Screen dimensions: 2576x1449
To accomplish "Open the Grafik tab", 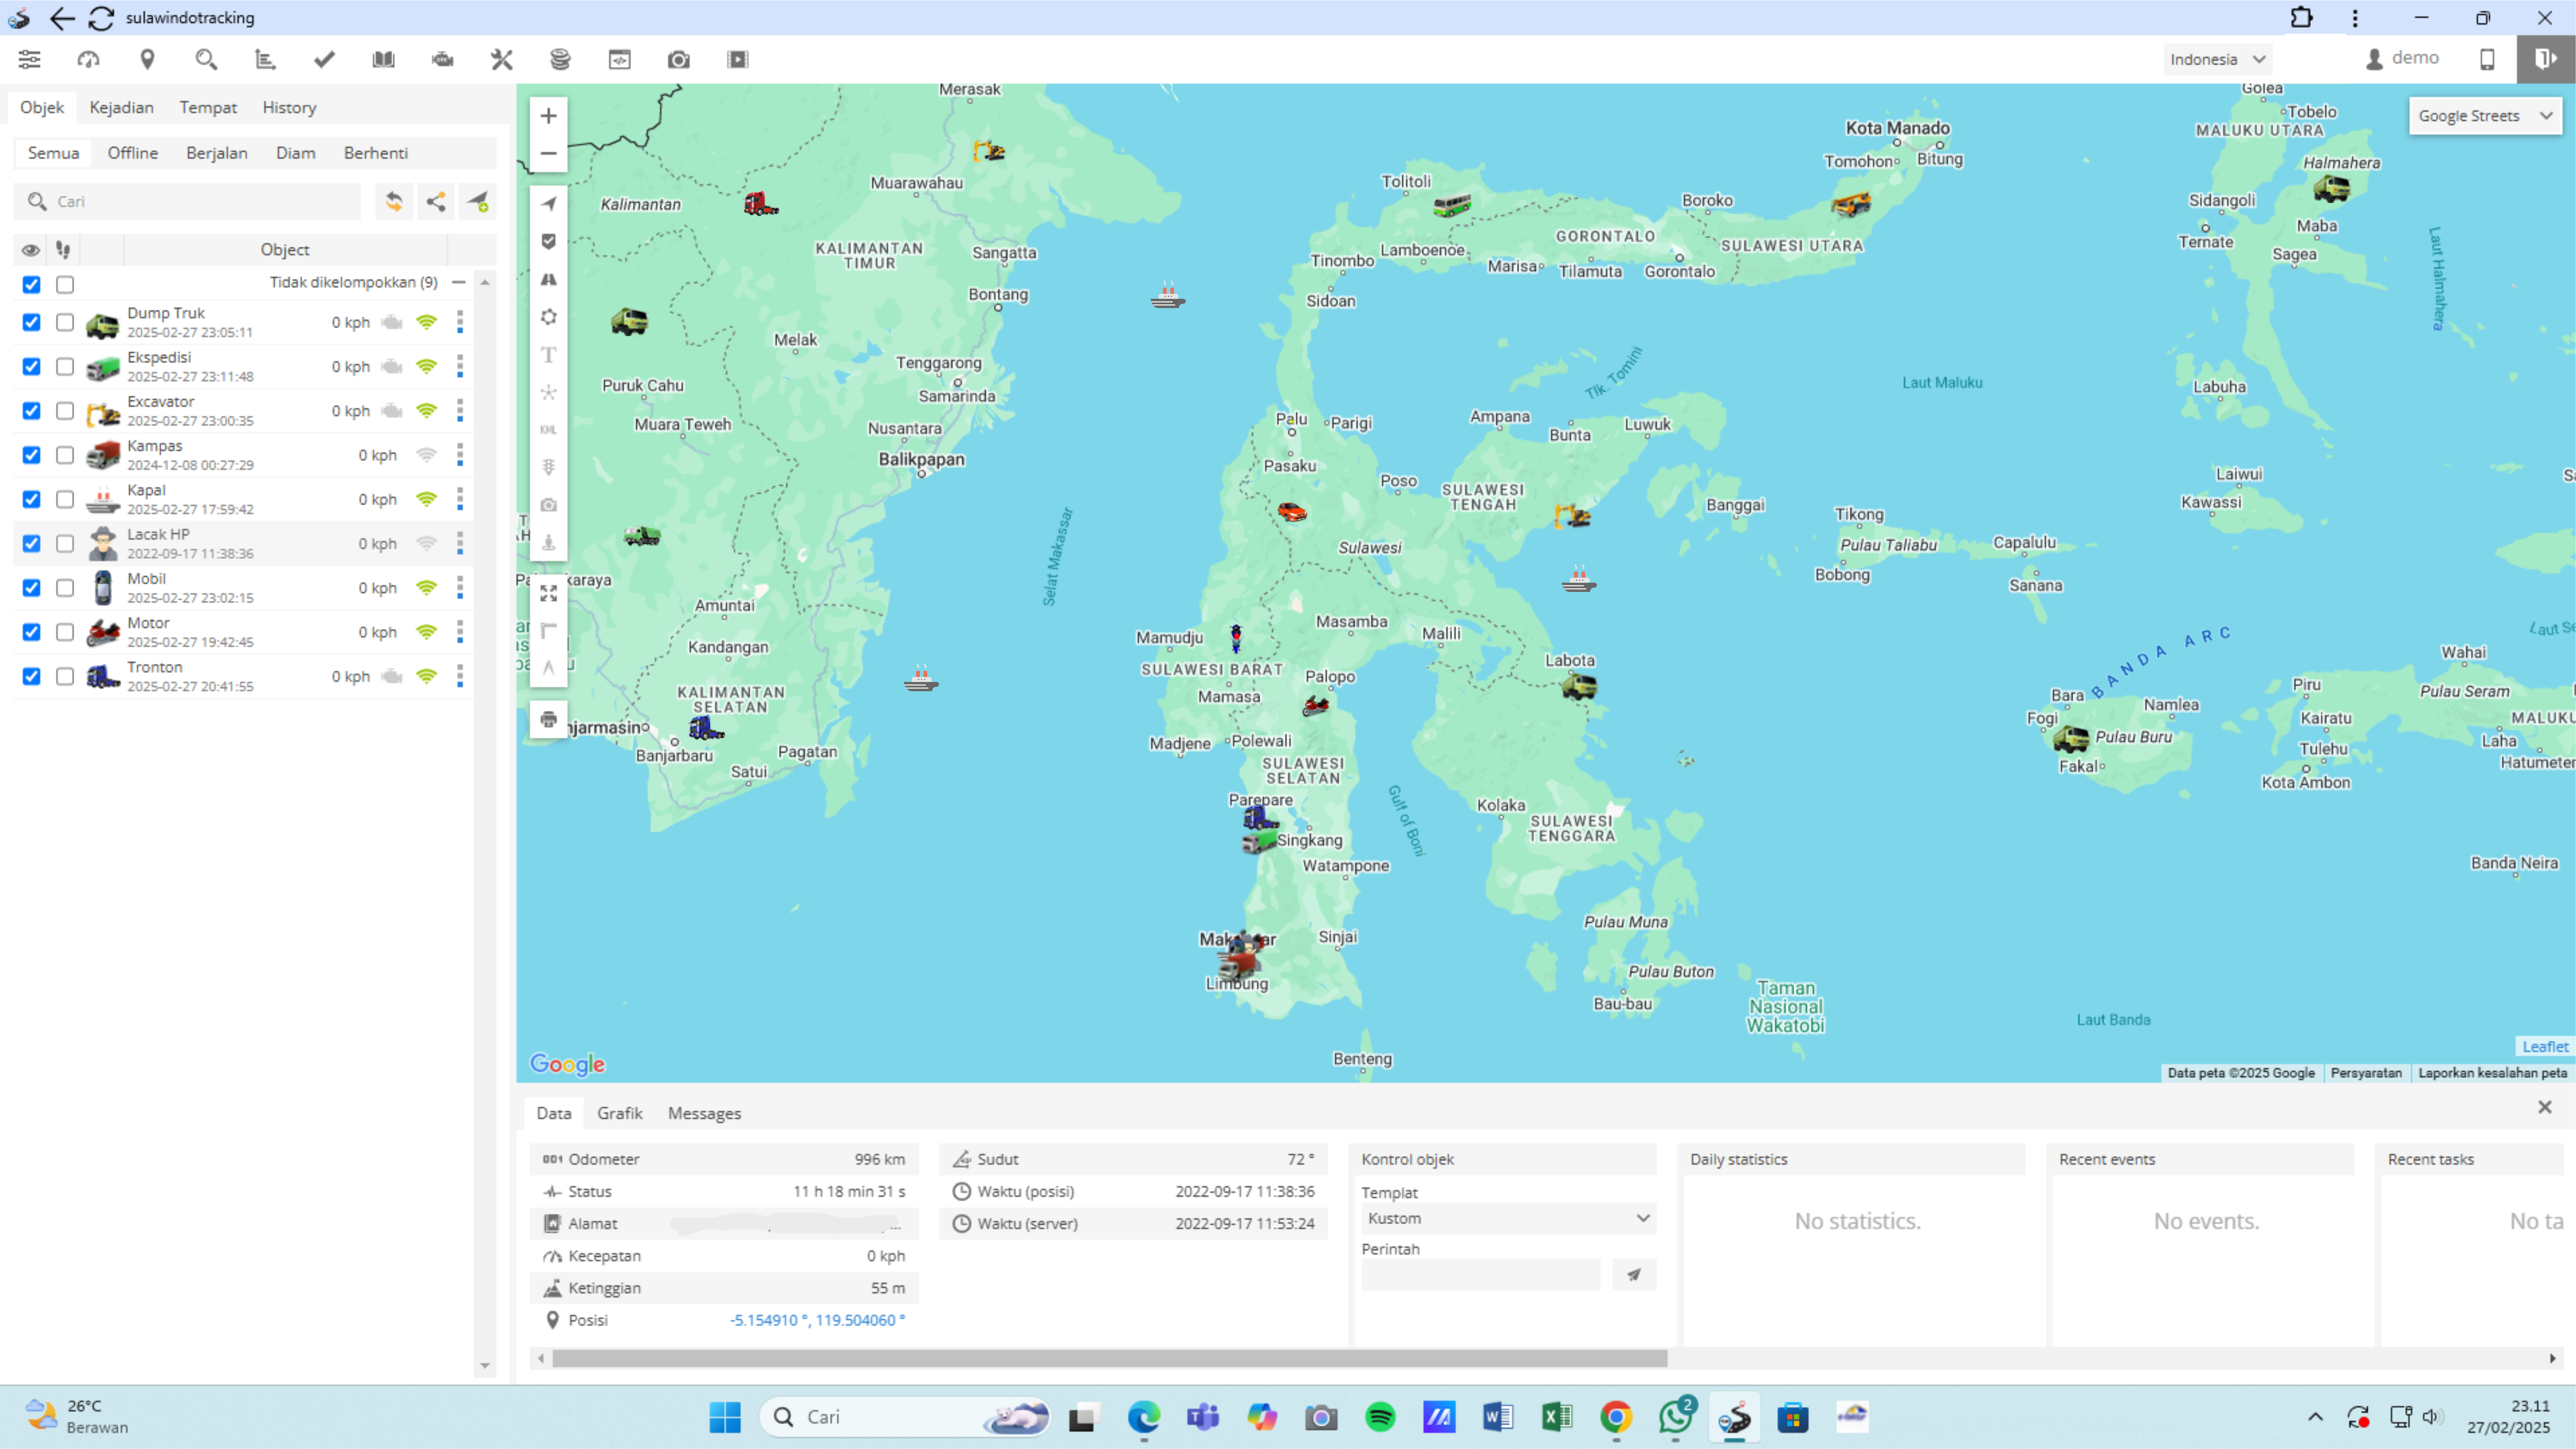I will [x=619, y=1113].
